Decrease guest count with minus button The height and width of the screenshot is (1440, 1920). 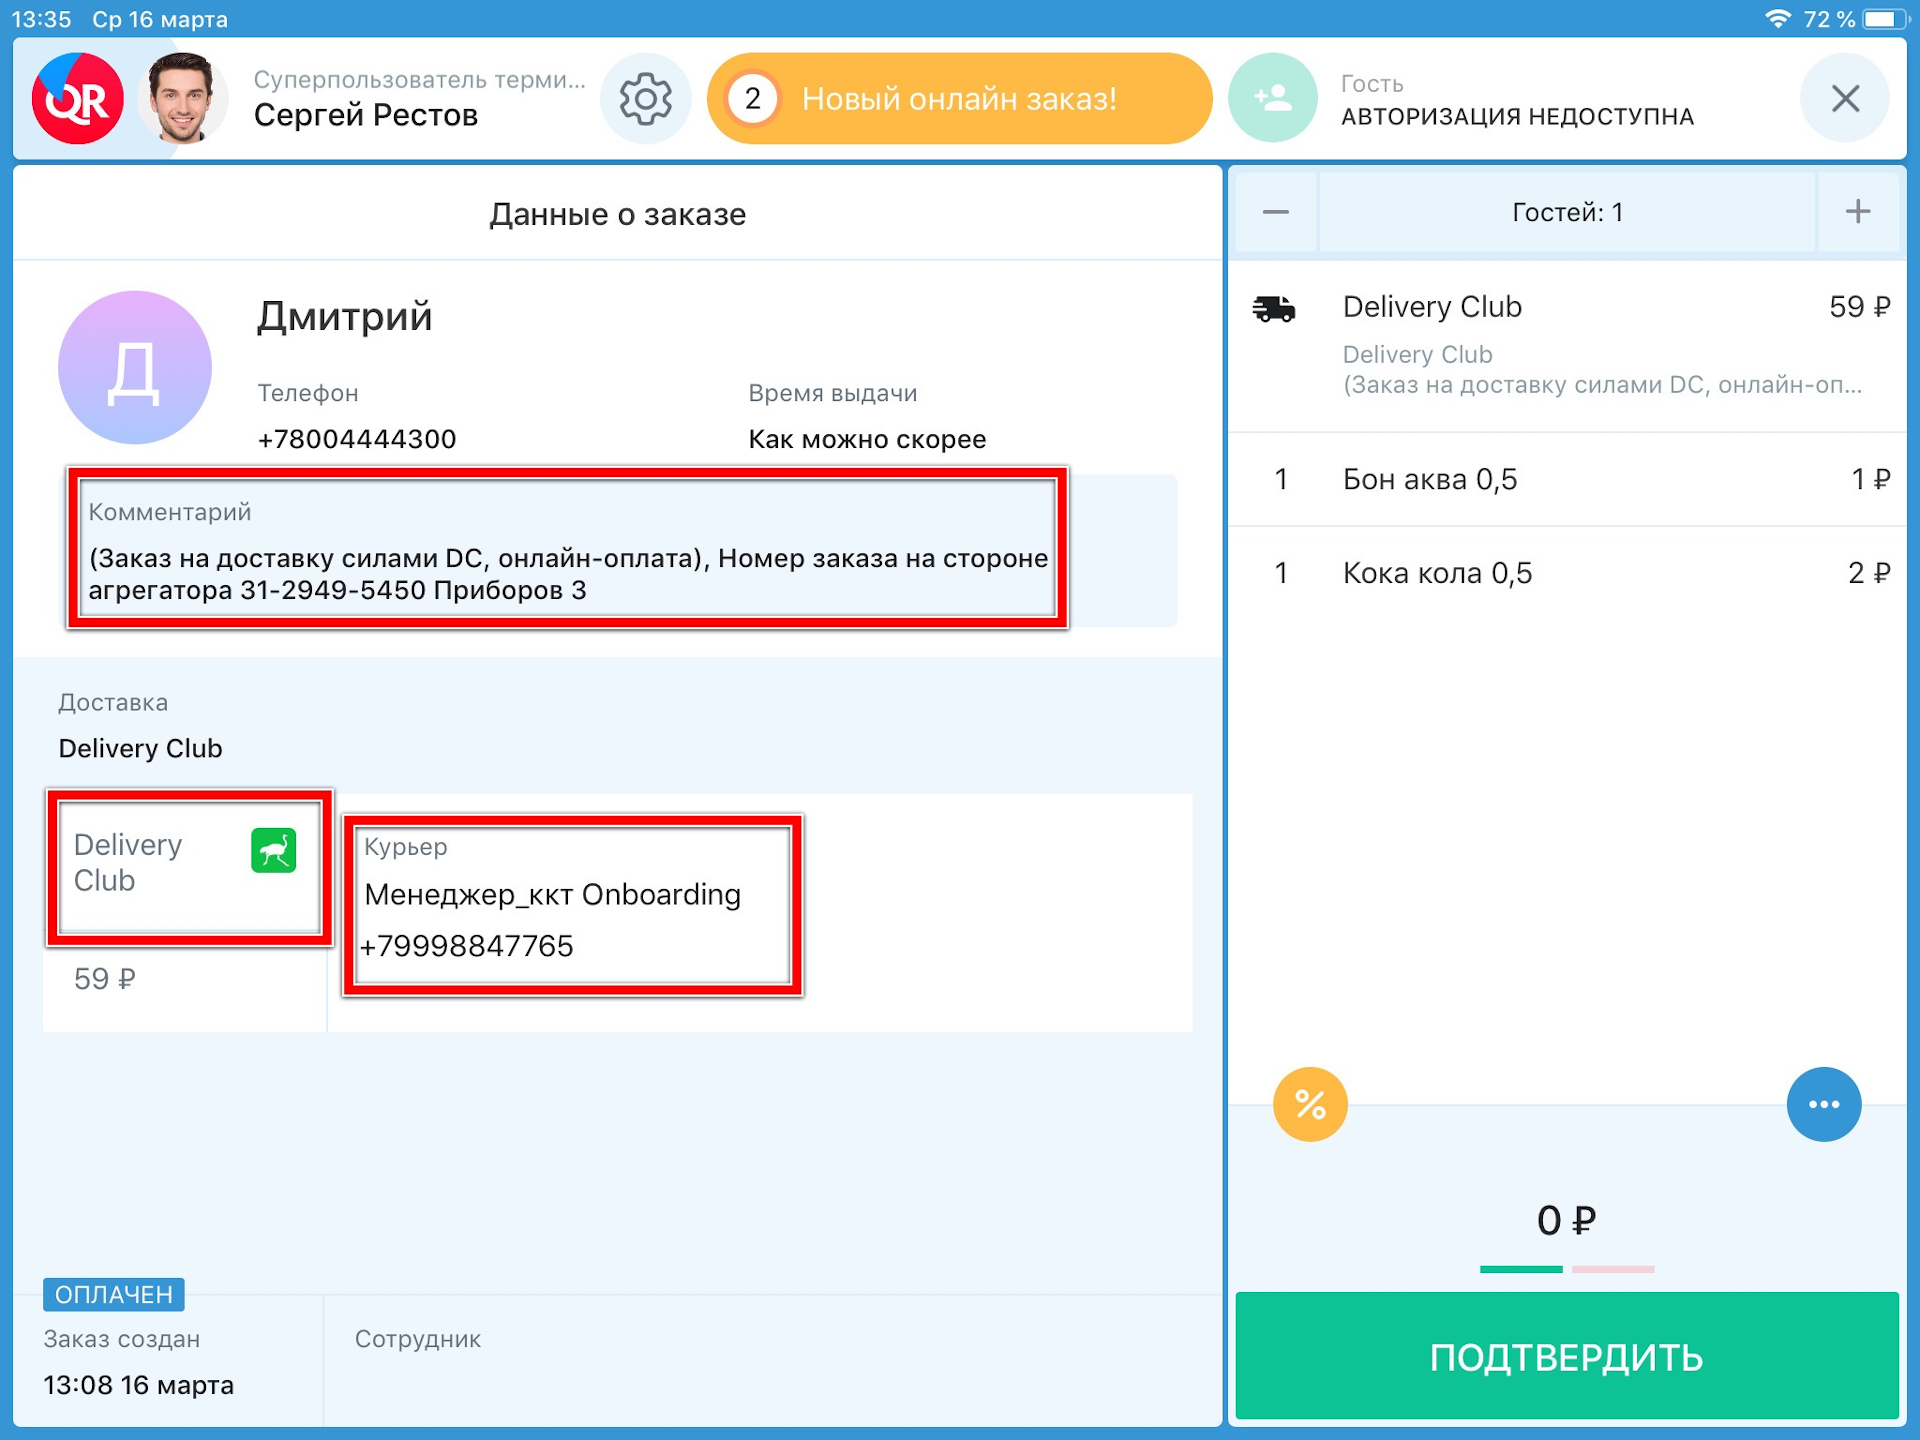1275,212
